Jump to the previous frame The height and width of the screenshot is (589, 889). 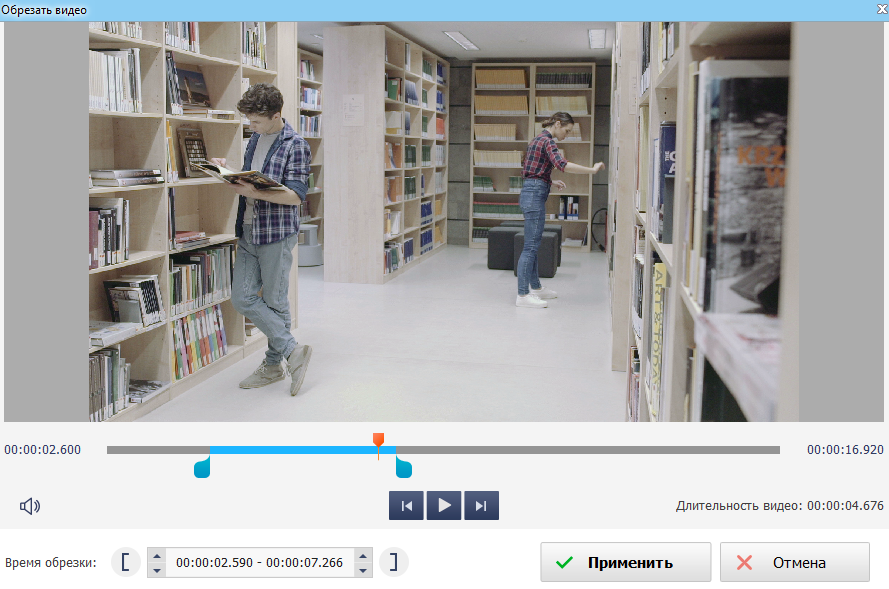tap(406, 506)
